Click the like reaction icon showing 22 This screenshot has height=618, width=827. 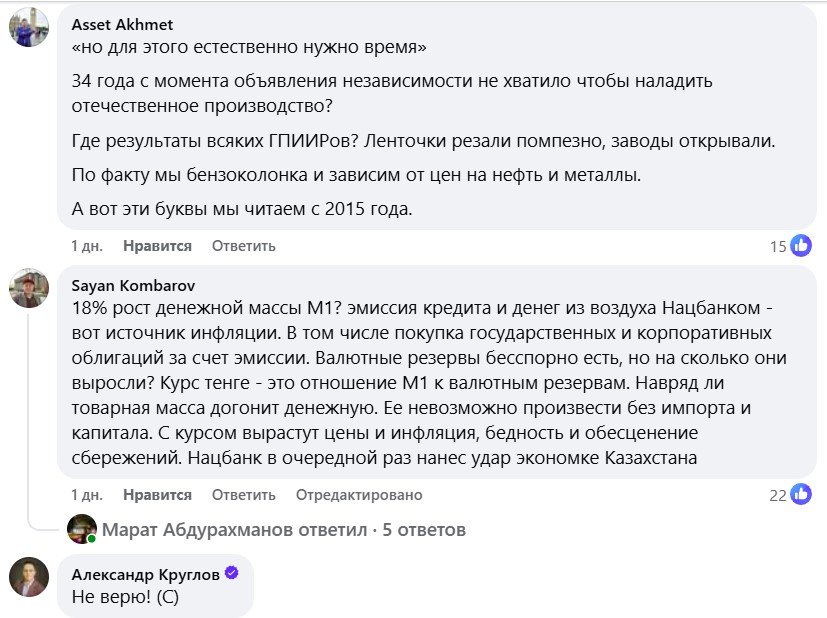click(801, 495)
